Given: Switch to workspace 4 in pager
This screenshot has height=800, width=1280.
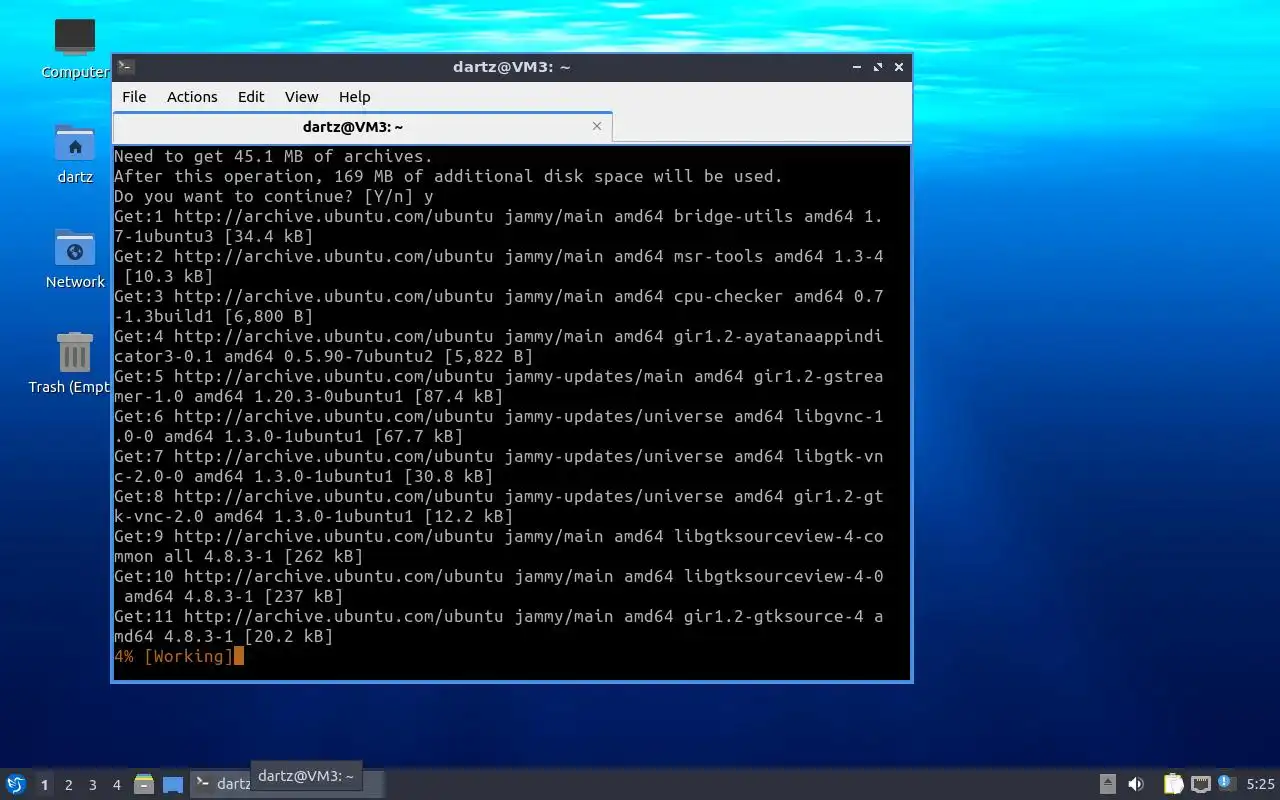Looking at the screenshot, I should click(116, 785).
